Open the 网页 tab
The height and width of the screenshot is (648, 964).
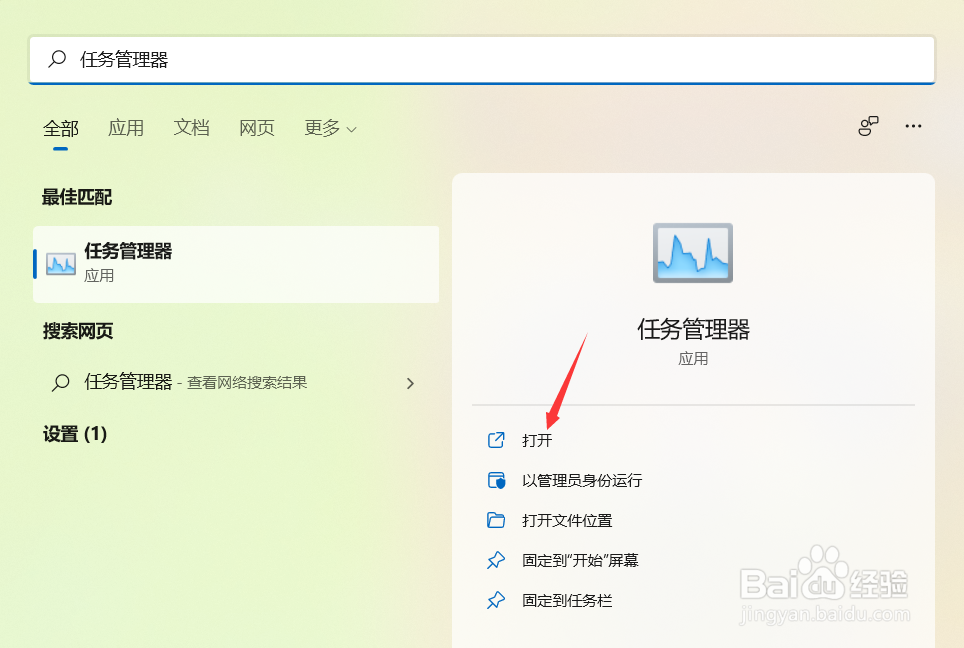point(256,128)
